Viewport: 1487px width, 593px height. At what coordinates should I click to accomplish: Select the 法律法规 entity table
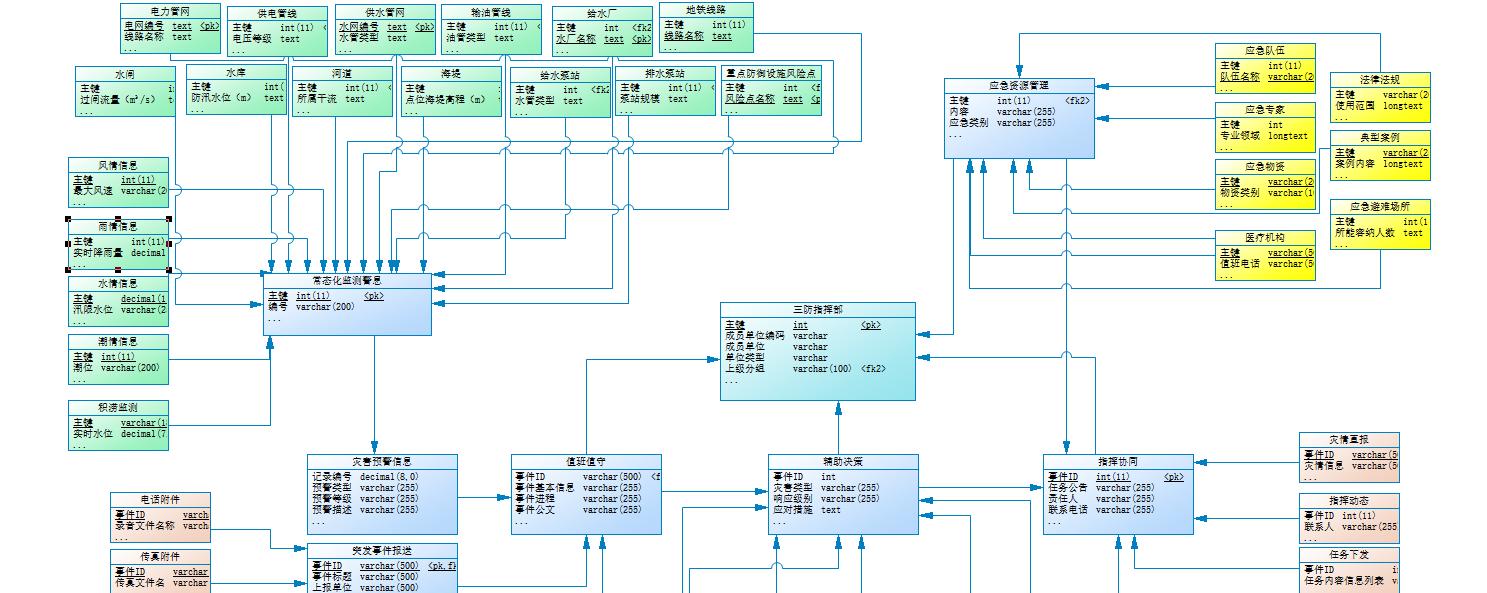point(1380,97)
